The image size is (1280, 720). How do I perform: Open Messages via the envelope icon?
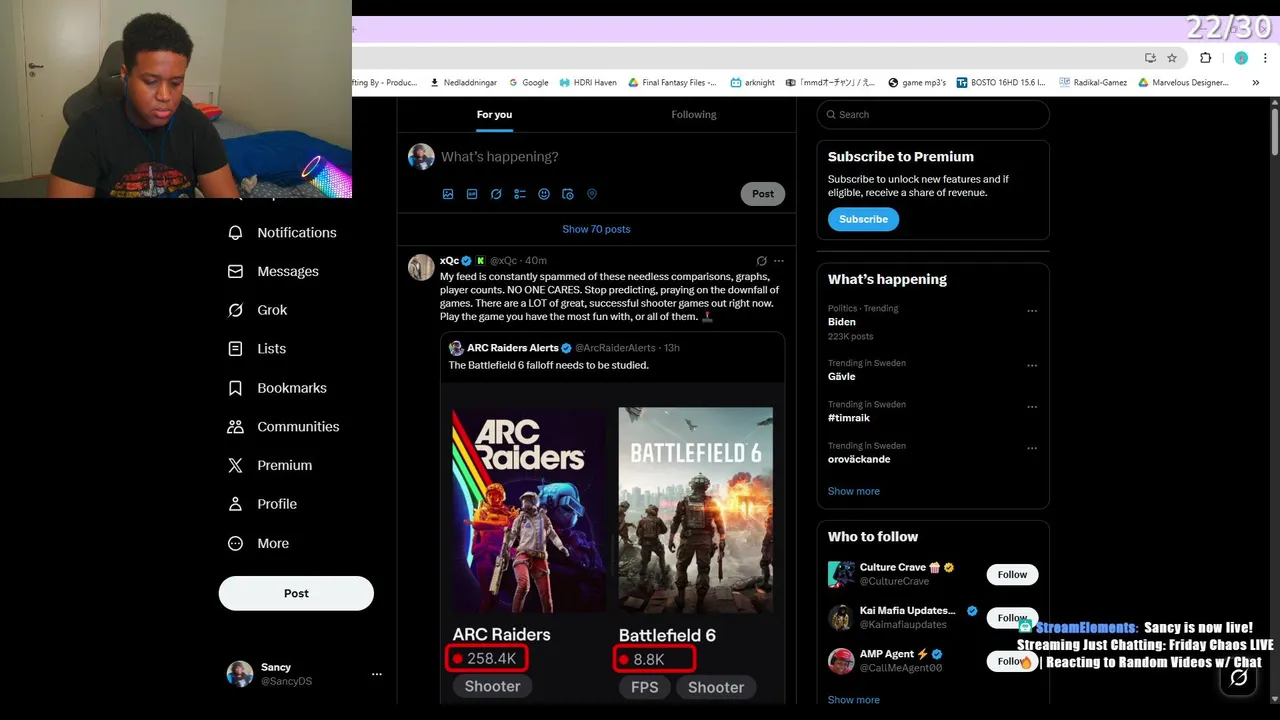(235, 271)
